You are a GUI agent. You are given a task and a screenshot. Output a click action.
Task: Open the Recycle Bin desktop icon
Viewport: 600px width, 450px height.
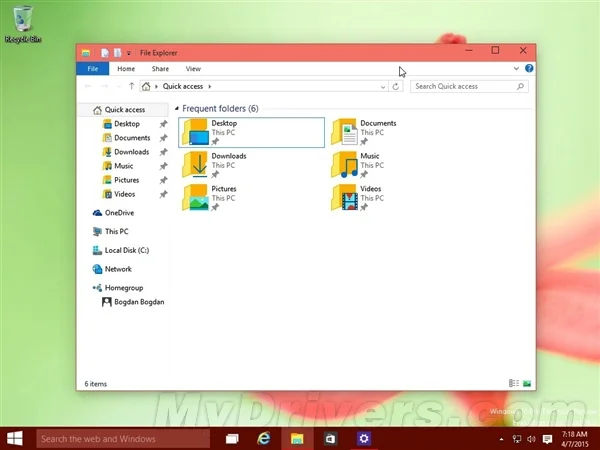(23, 24)
